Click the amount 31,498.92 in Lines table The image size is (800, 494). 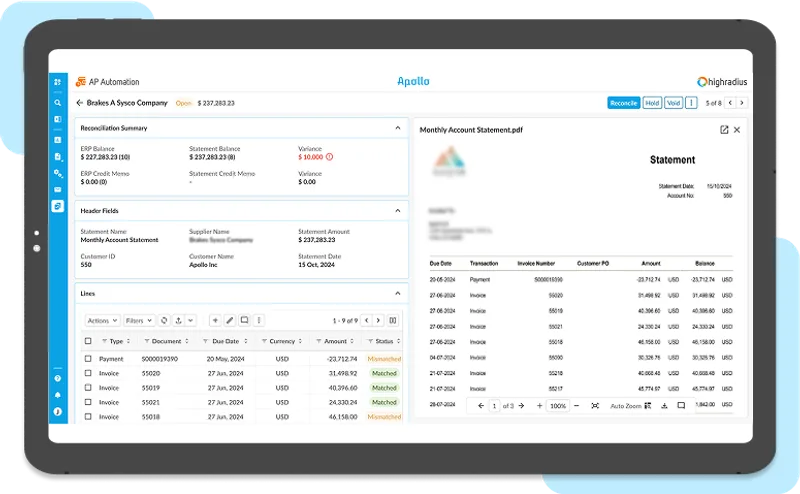coord(343,373)
